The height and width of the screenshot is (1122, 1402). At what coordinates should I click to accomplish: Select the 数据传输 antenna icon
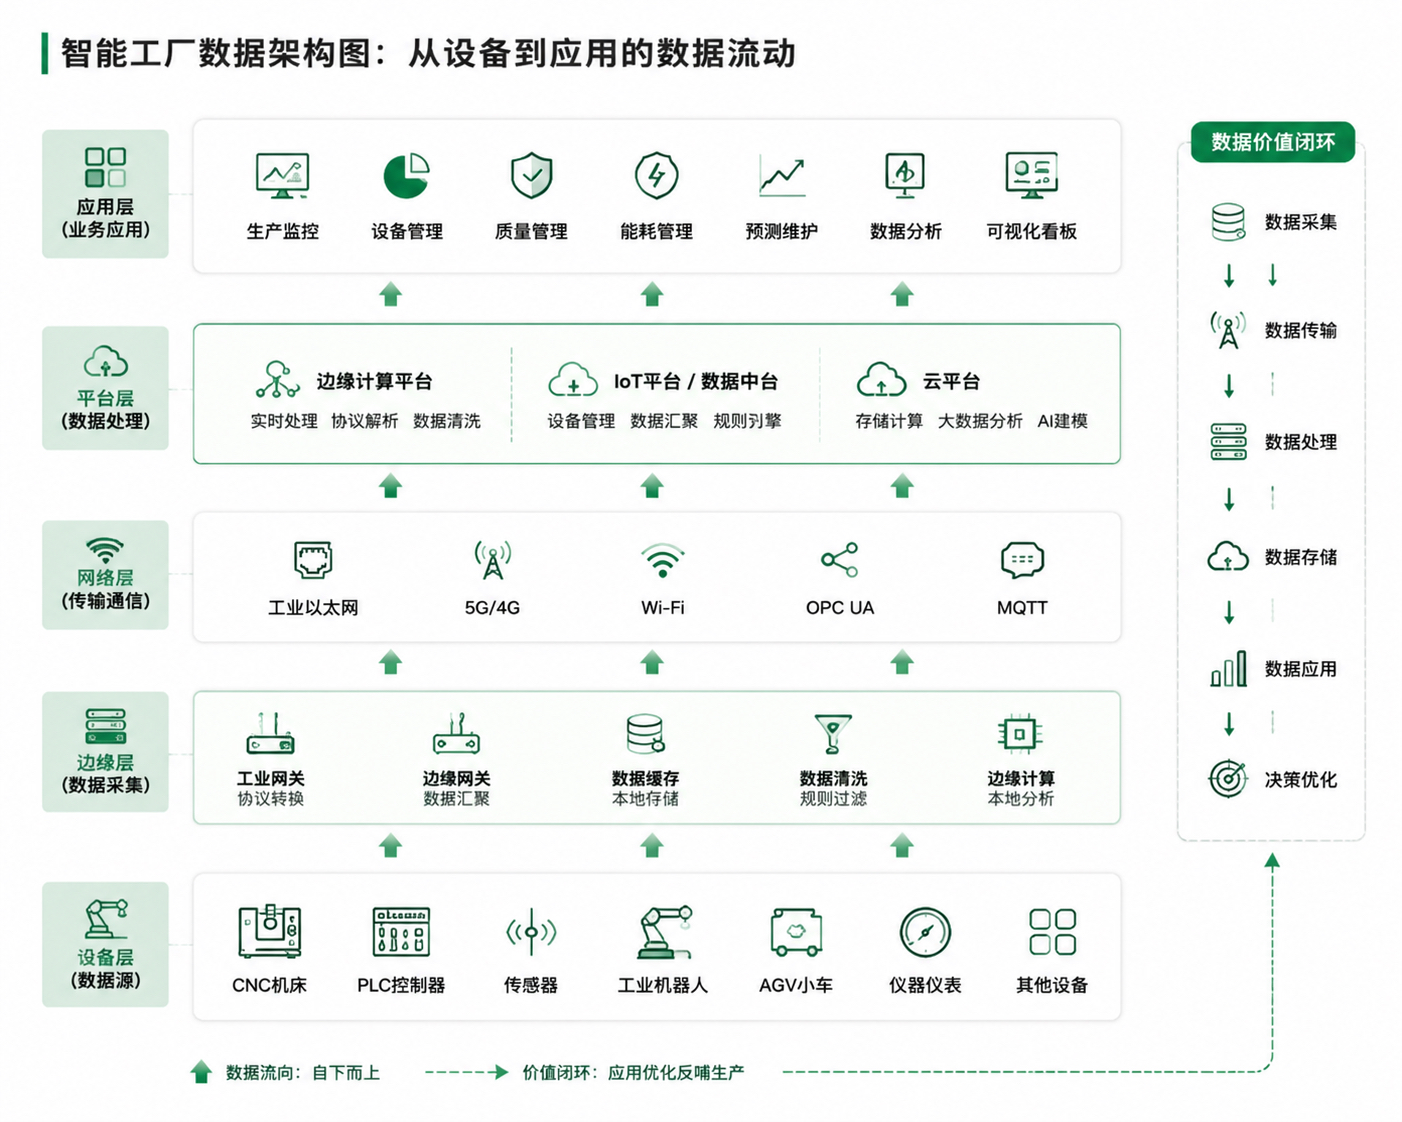pyautogui.click(x=1228, y=330)
